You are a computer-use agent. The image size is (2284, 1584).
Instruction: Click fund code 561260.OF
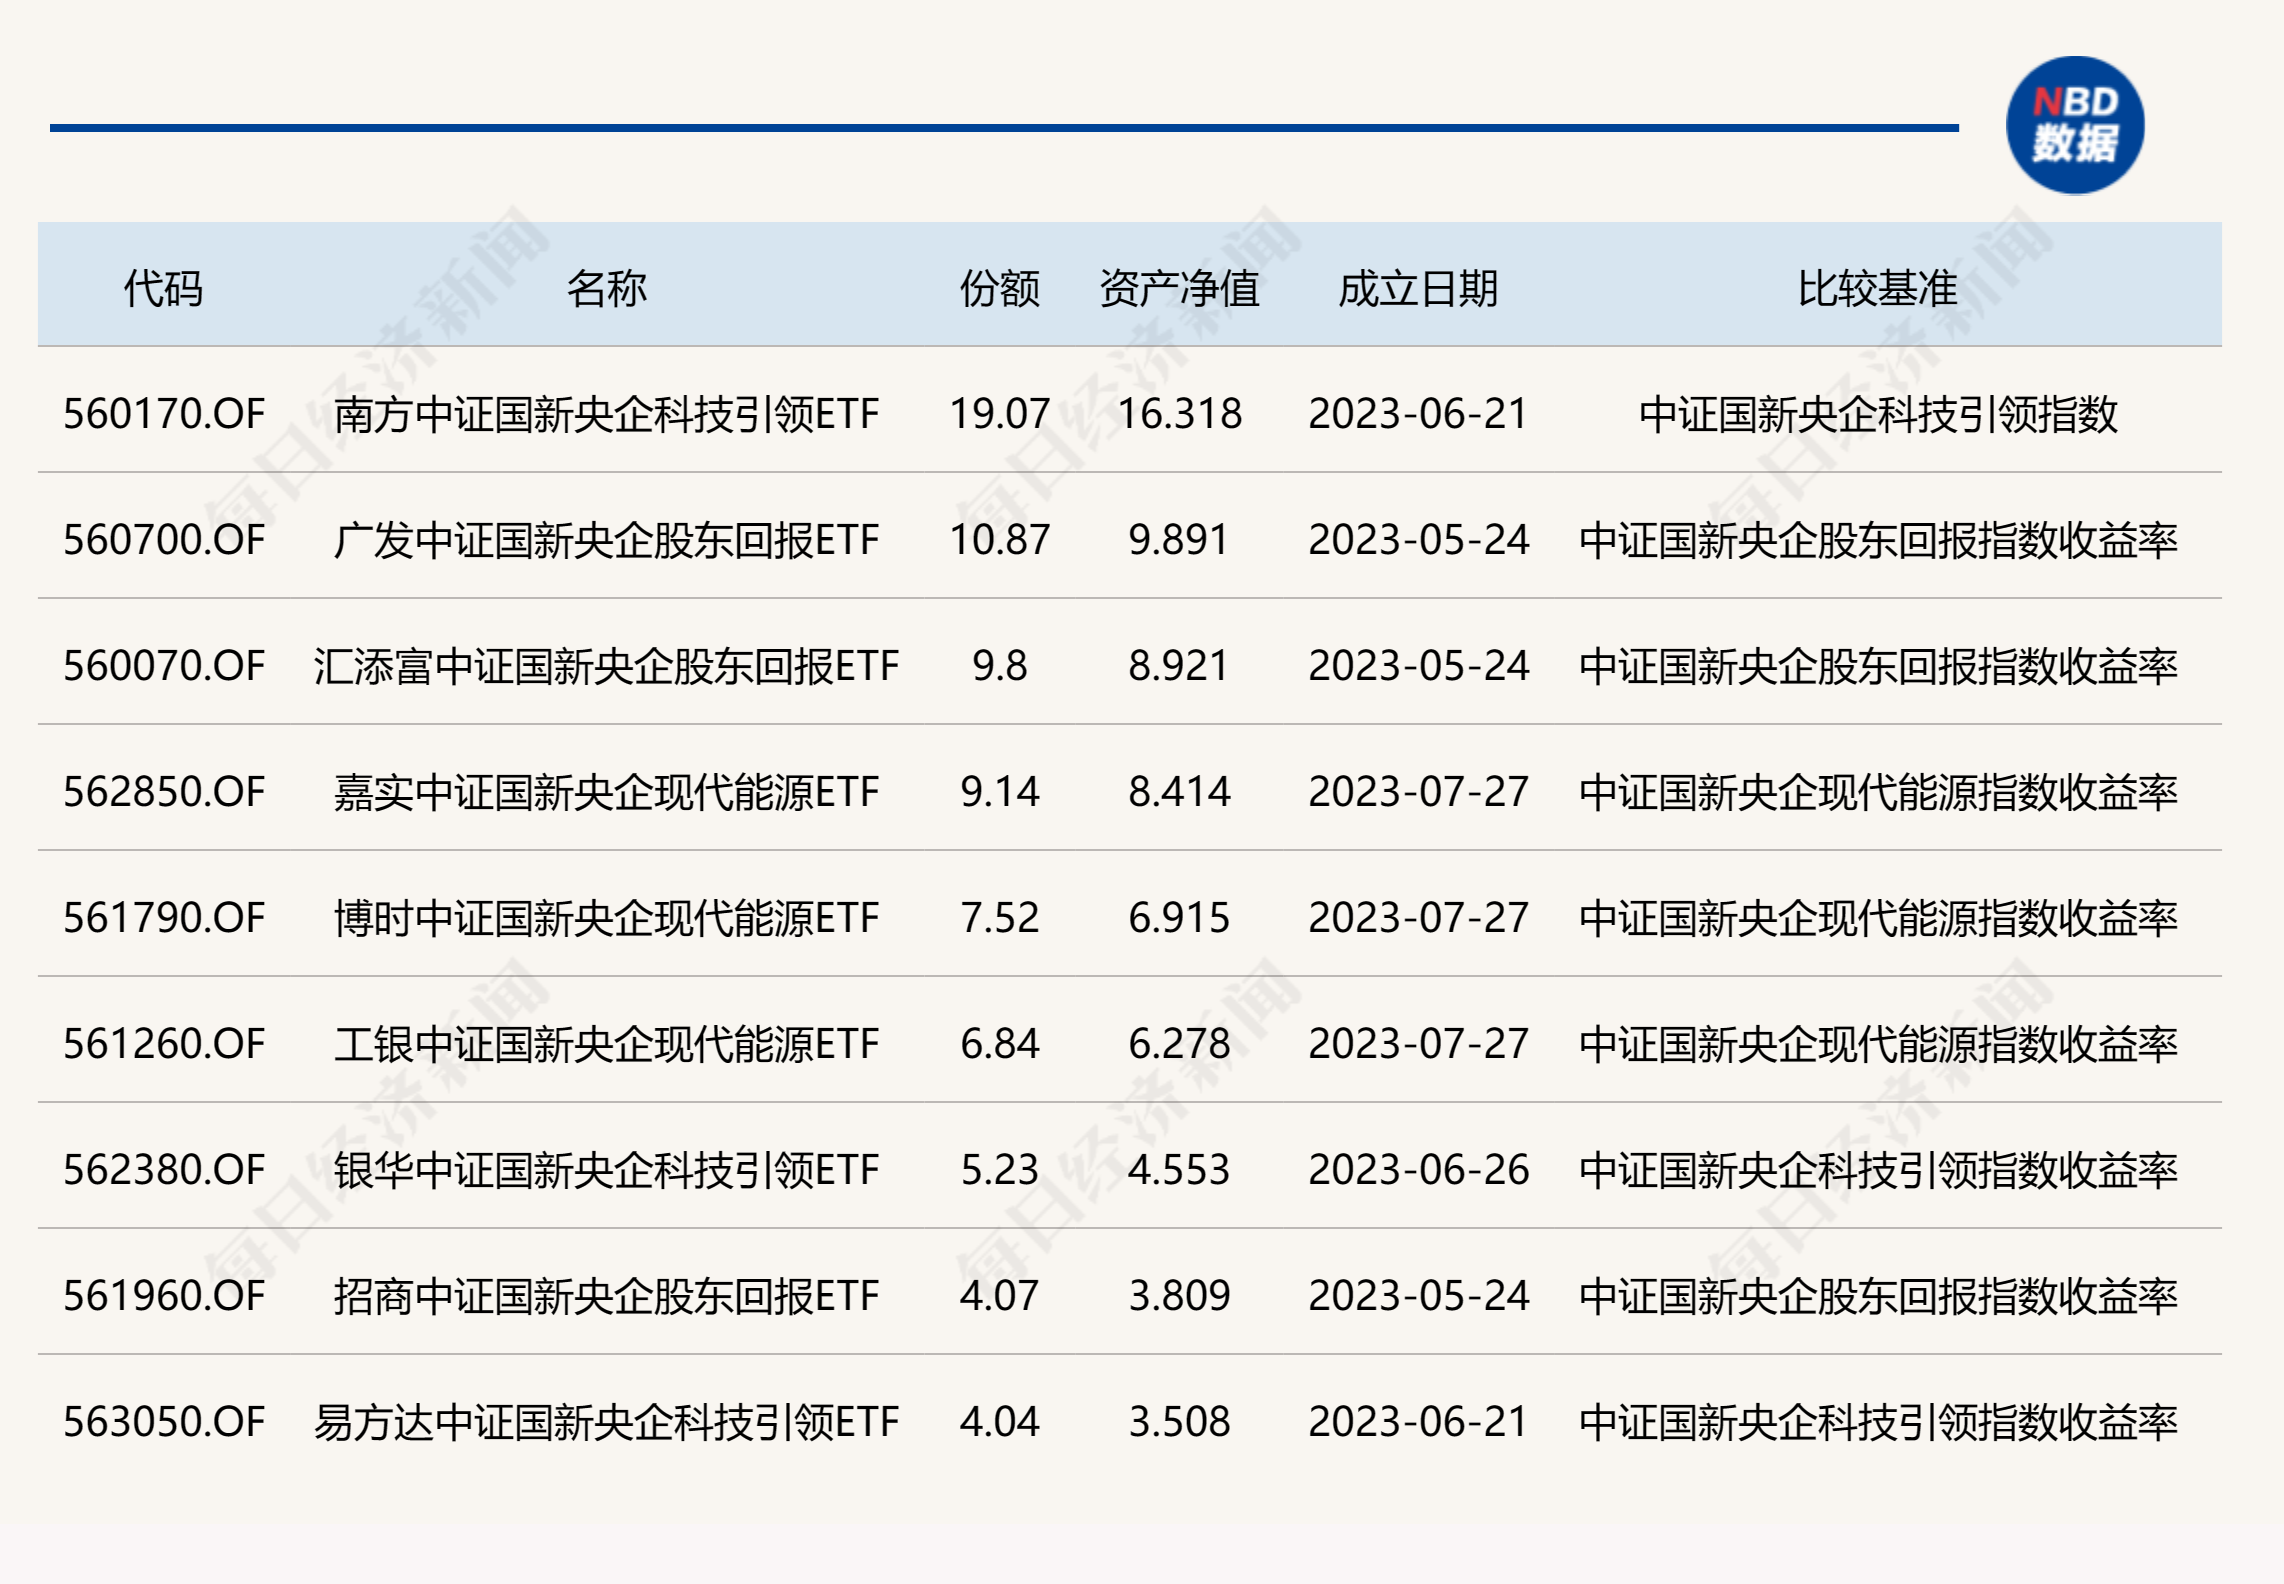(164, 1044)
